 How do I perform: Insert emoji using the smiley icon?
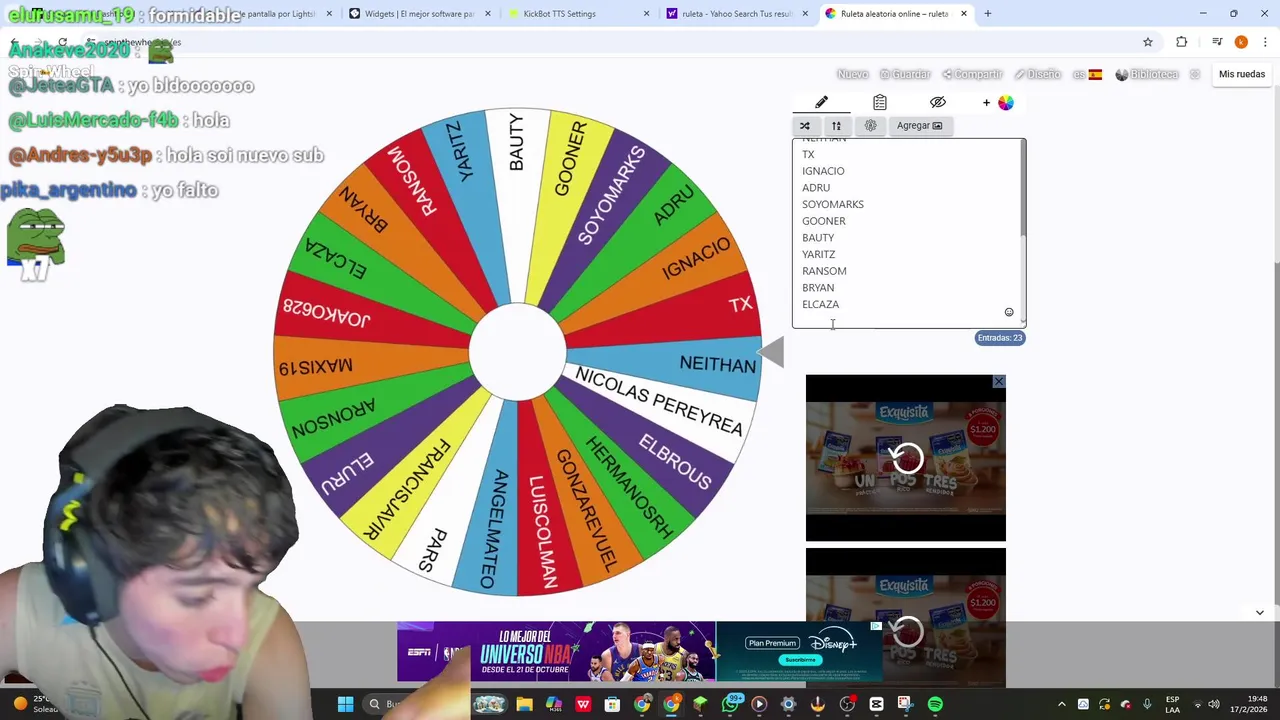[1008, 313]
